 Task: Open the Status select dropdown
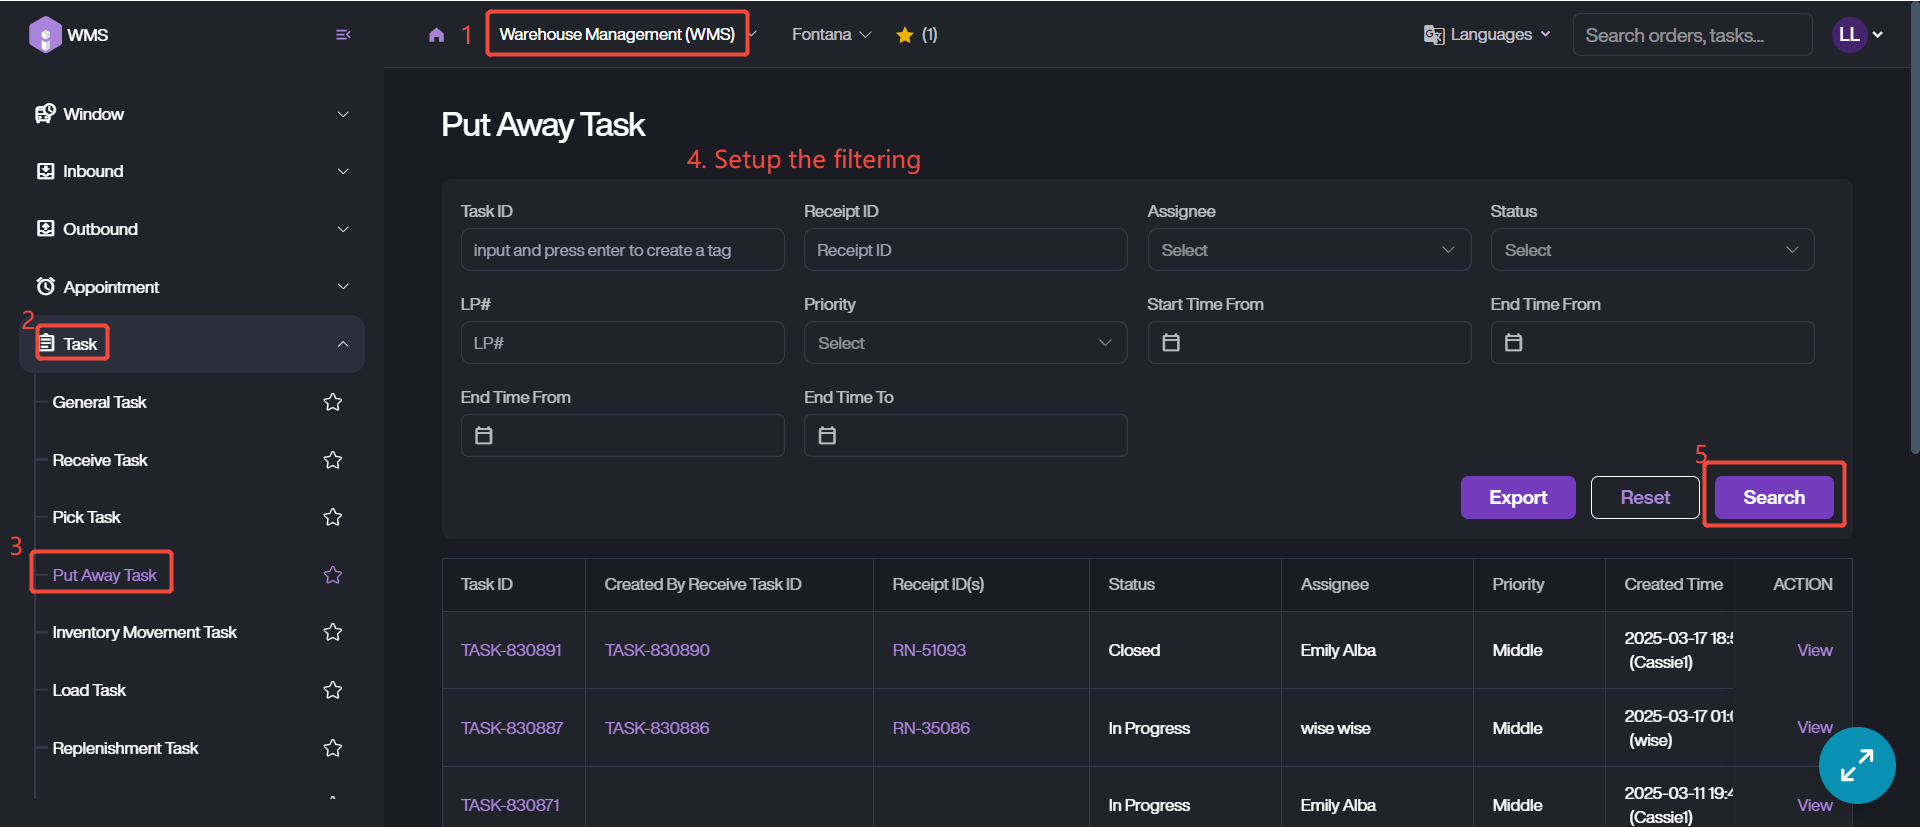[x=1652, y=250]
